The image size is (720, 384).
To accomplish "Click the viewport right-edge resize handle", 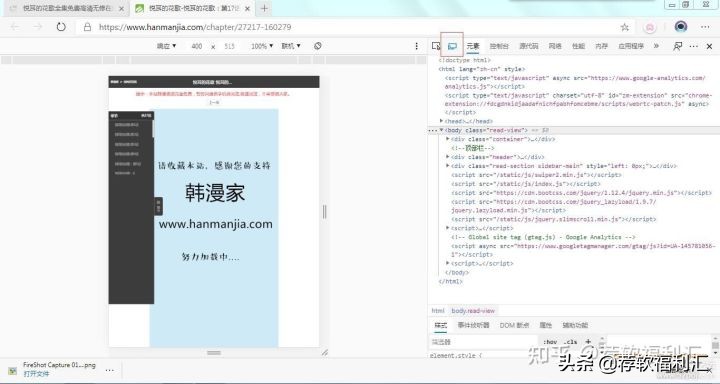I will [325, 212].
